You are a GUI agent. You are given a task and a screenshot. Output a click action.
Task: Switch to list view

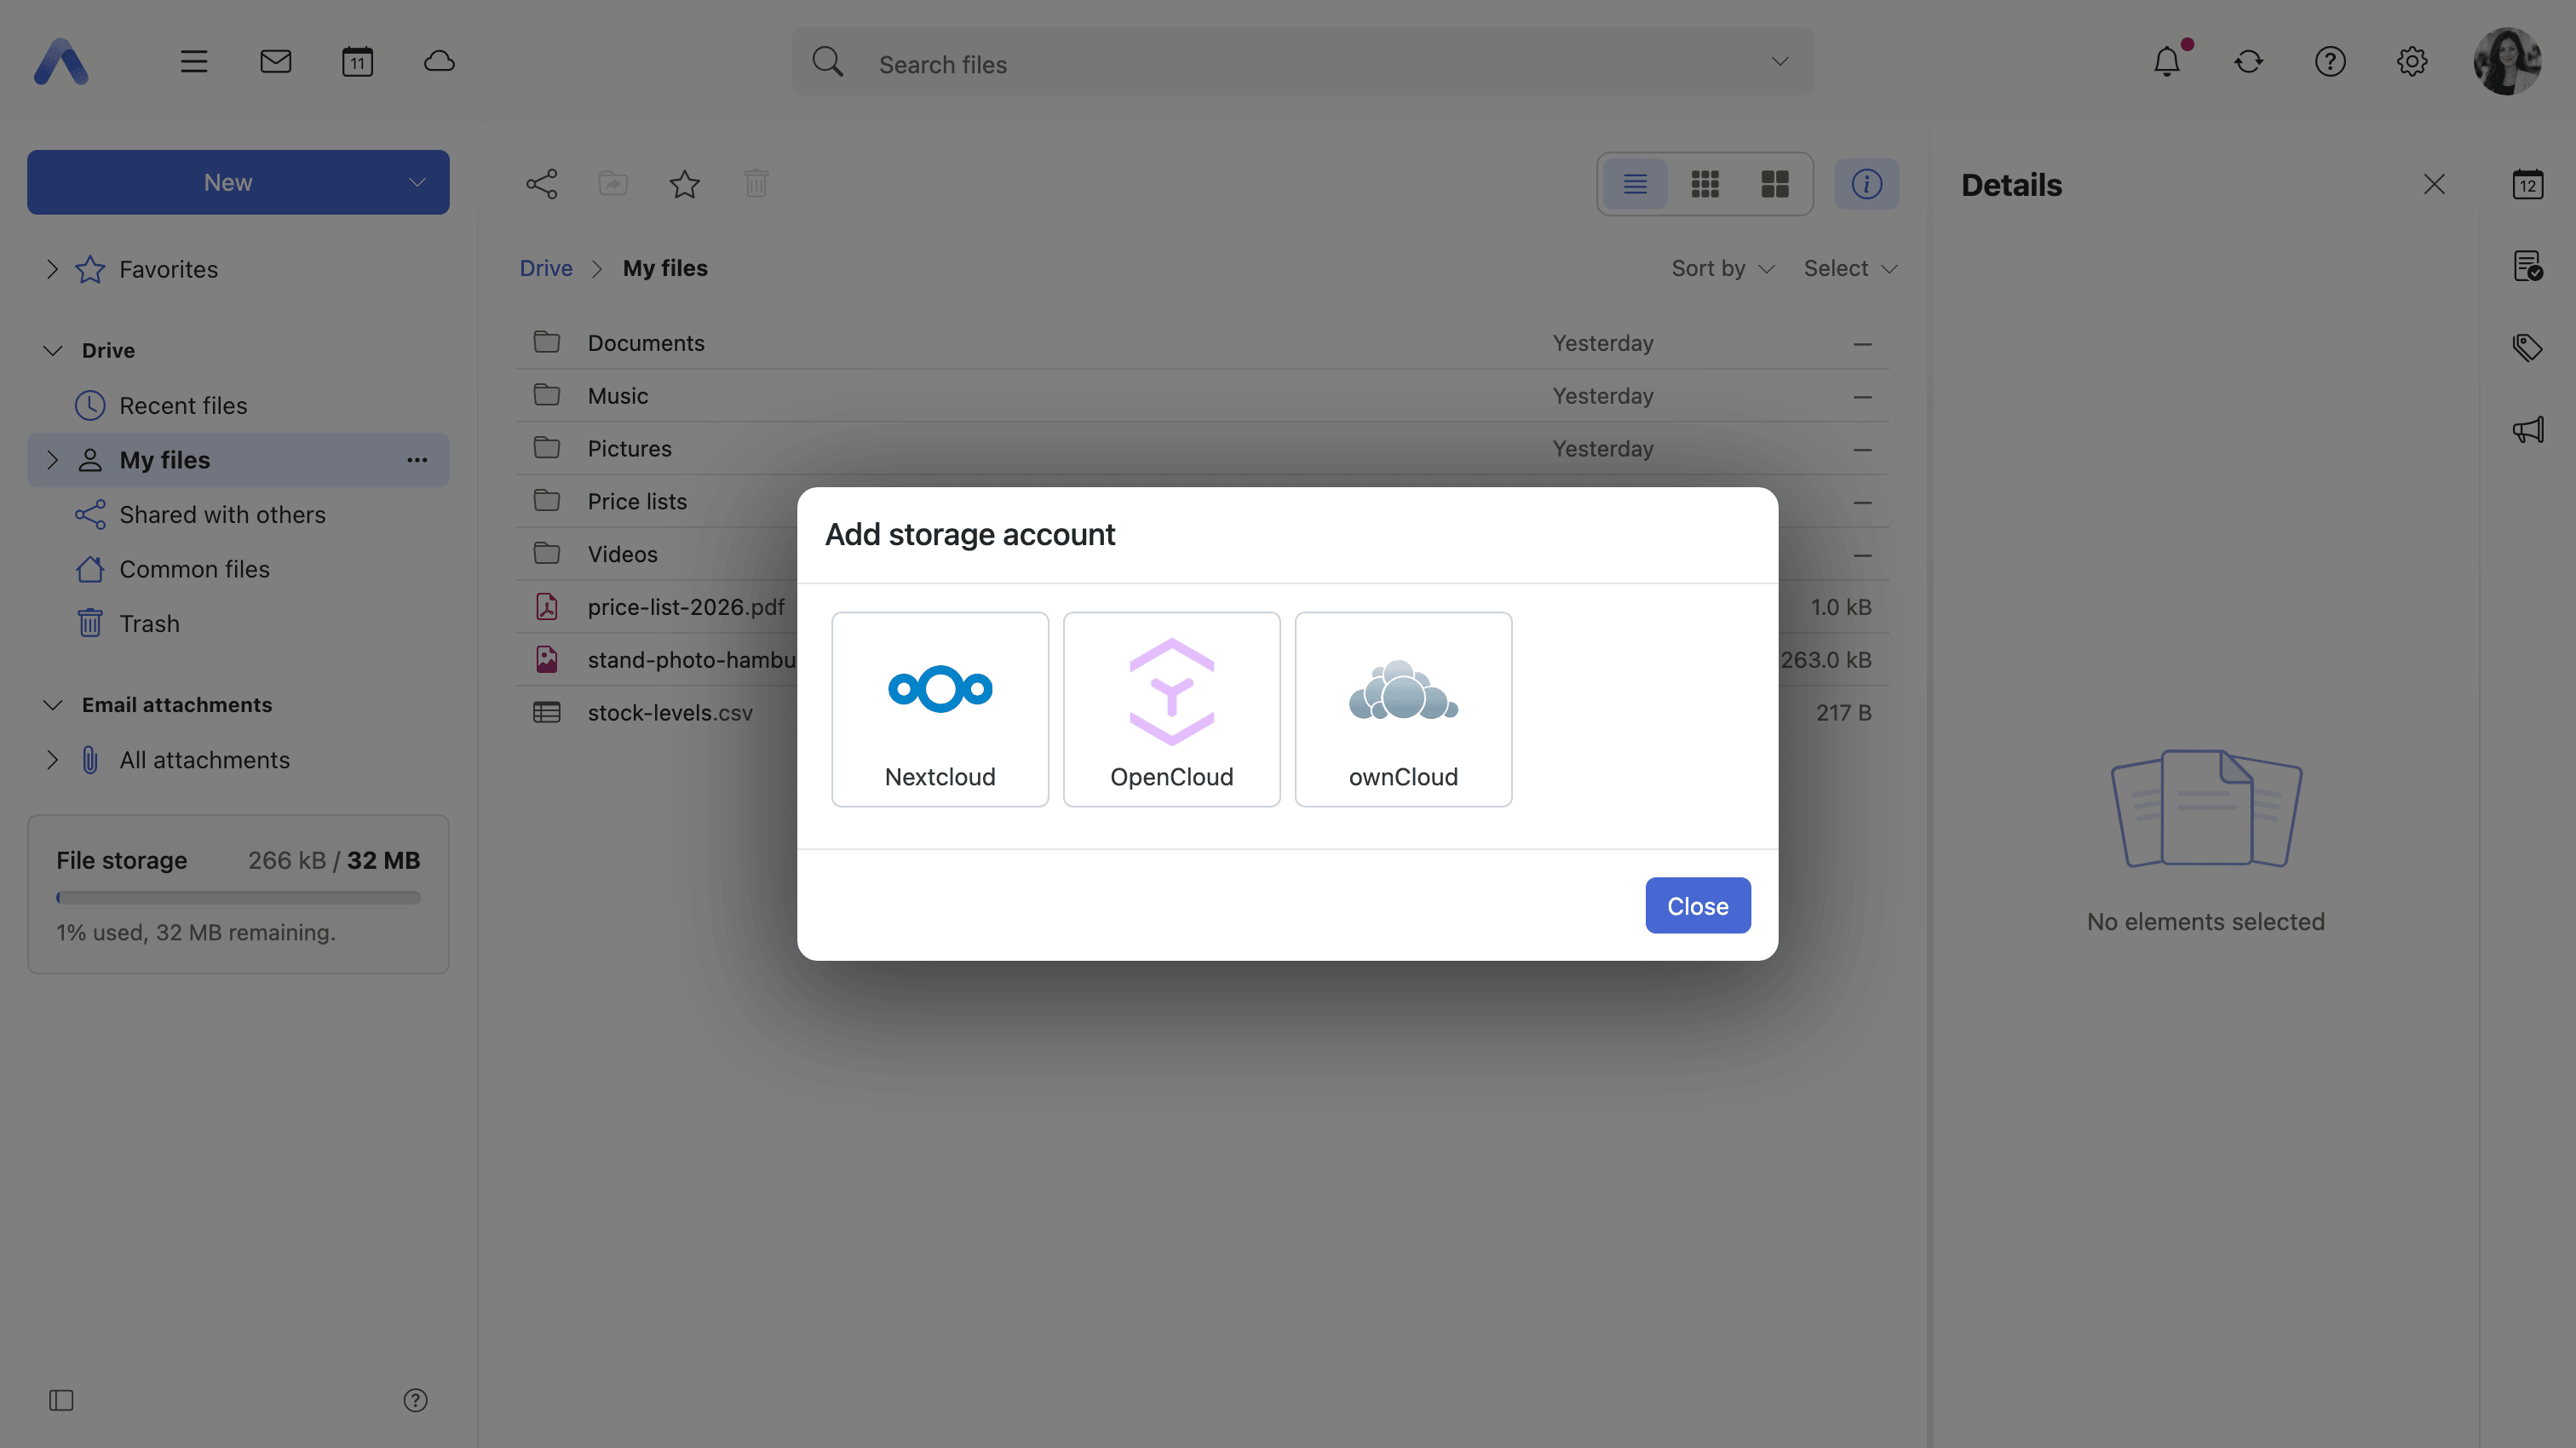point(1635,184)
